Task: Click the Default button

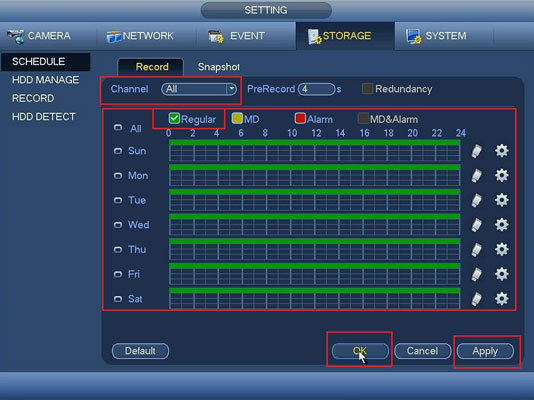Action: (140, 351)
